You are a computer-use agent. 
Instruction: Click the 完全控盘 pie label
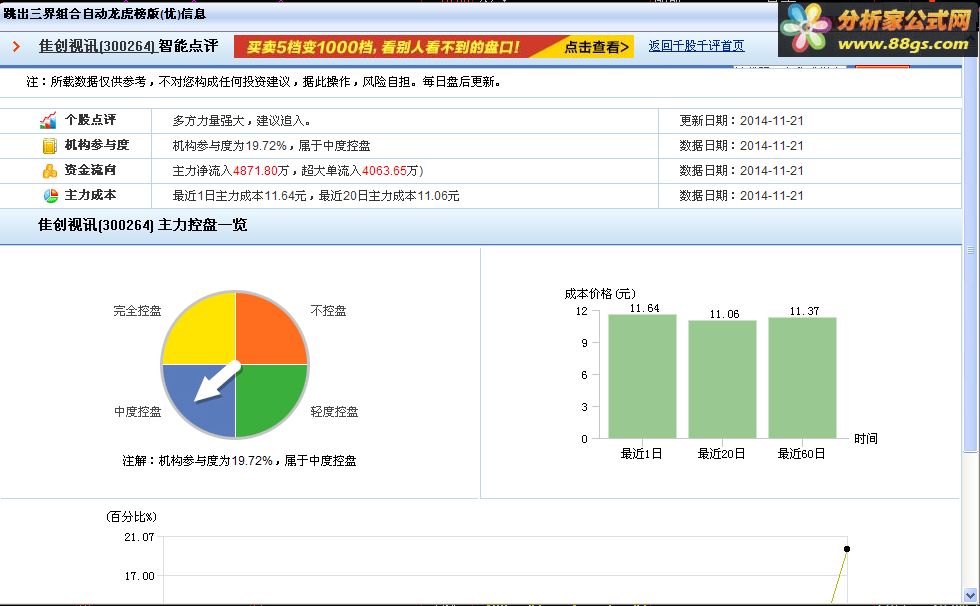tap(138, 310)
